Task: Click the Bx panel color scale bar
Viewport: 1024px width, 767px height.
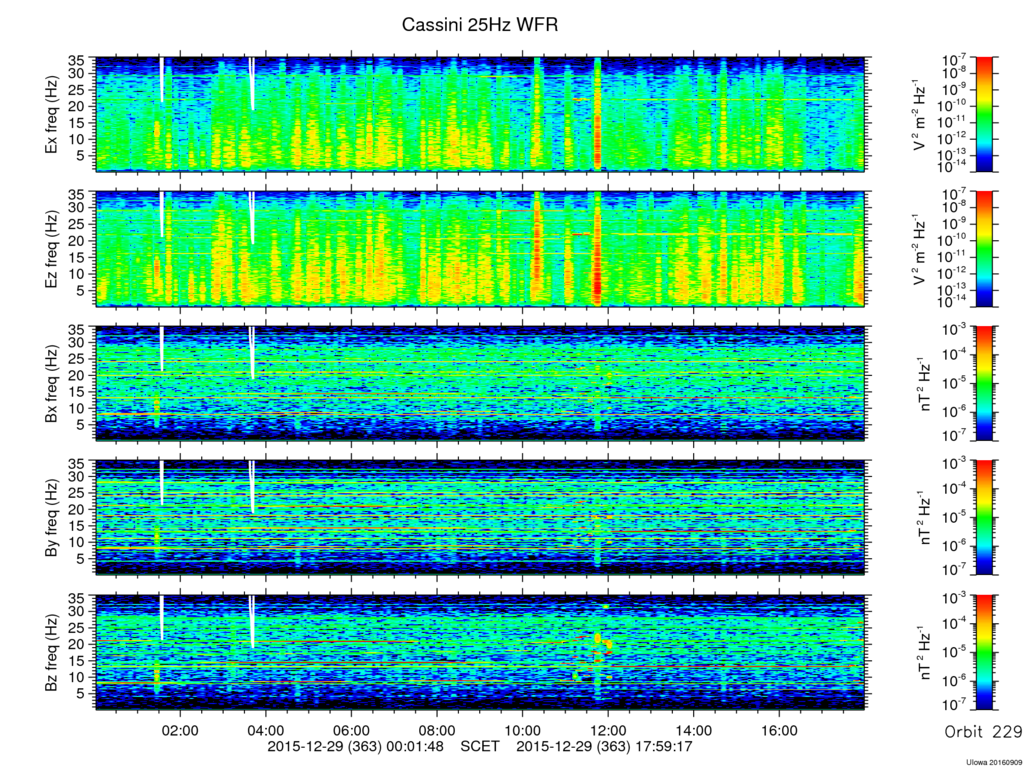Action: tap(984, 383)
